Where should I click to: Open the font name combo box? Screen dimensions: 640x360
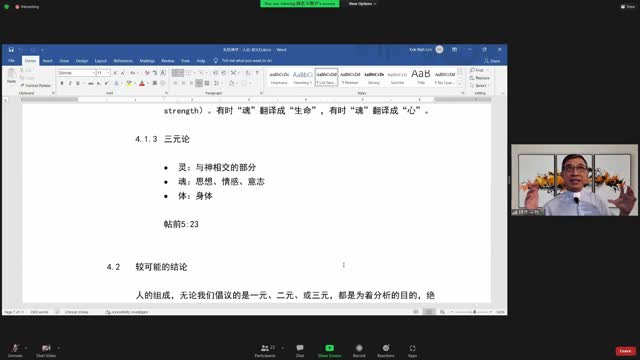click(76, 73)
